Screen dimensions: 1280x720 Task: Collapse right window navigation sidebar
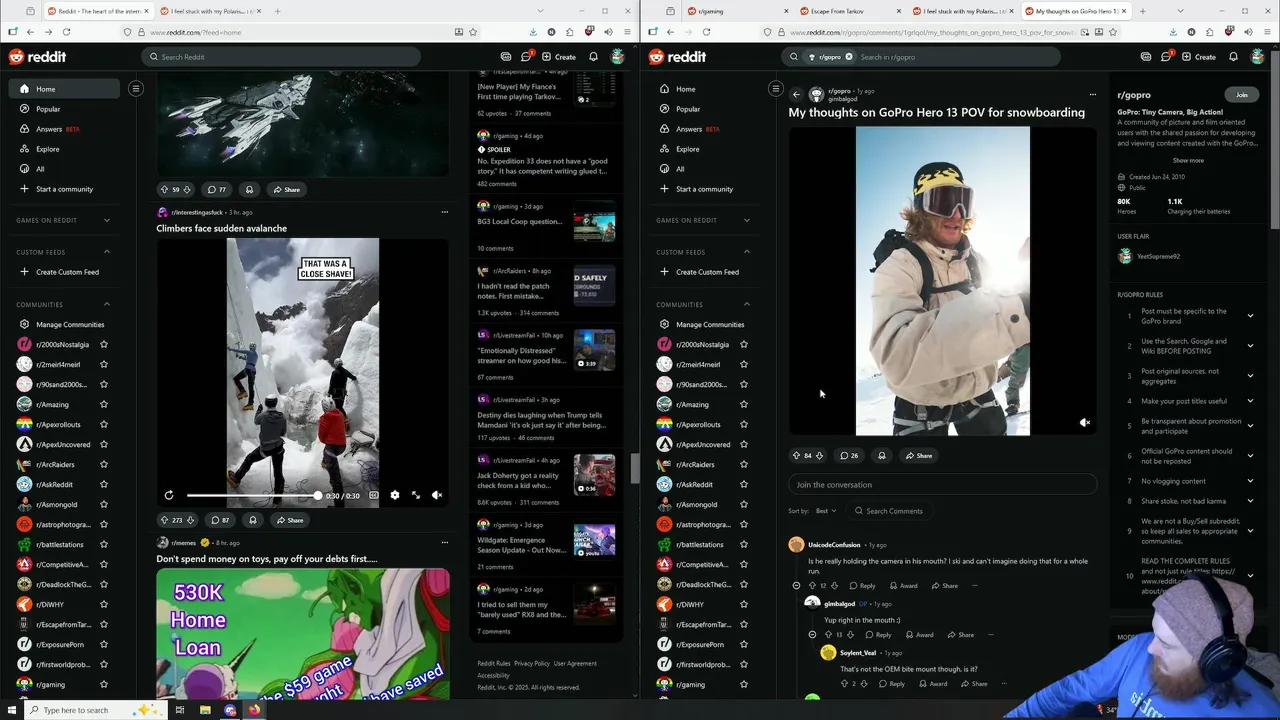coord(775,89)
